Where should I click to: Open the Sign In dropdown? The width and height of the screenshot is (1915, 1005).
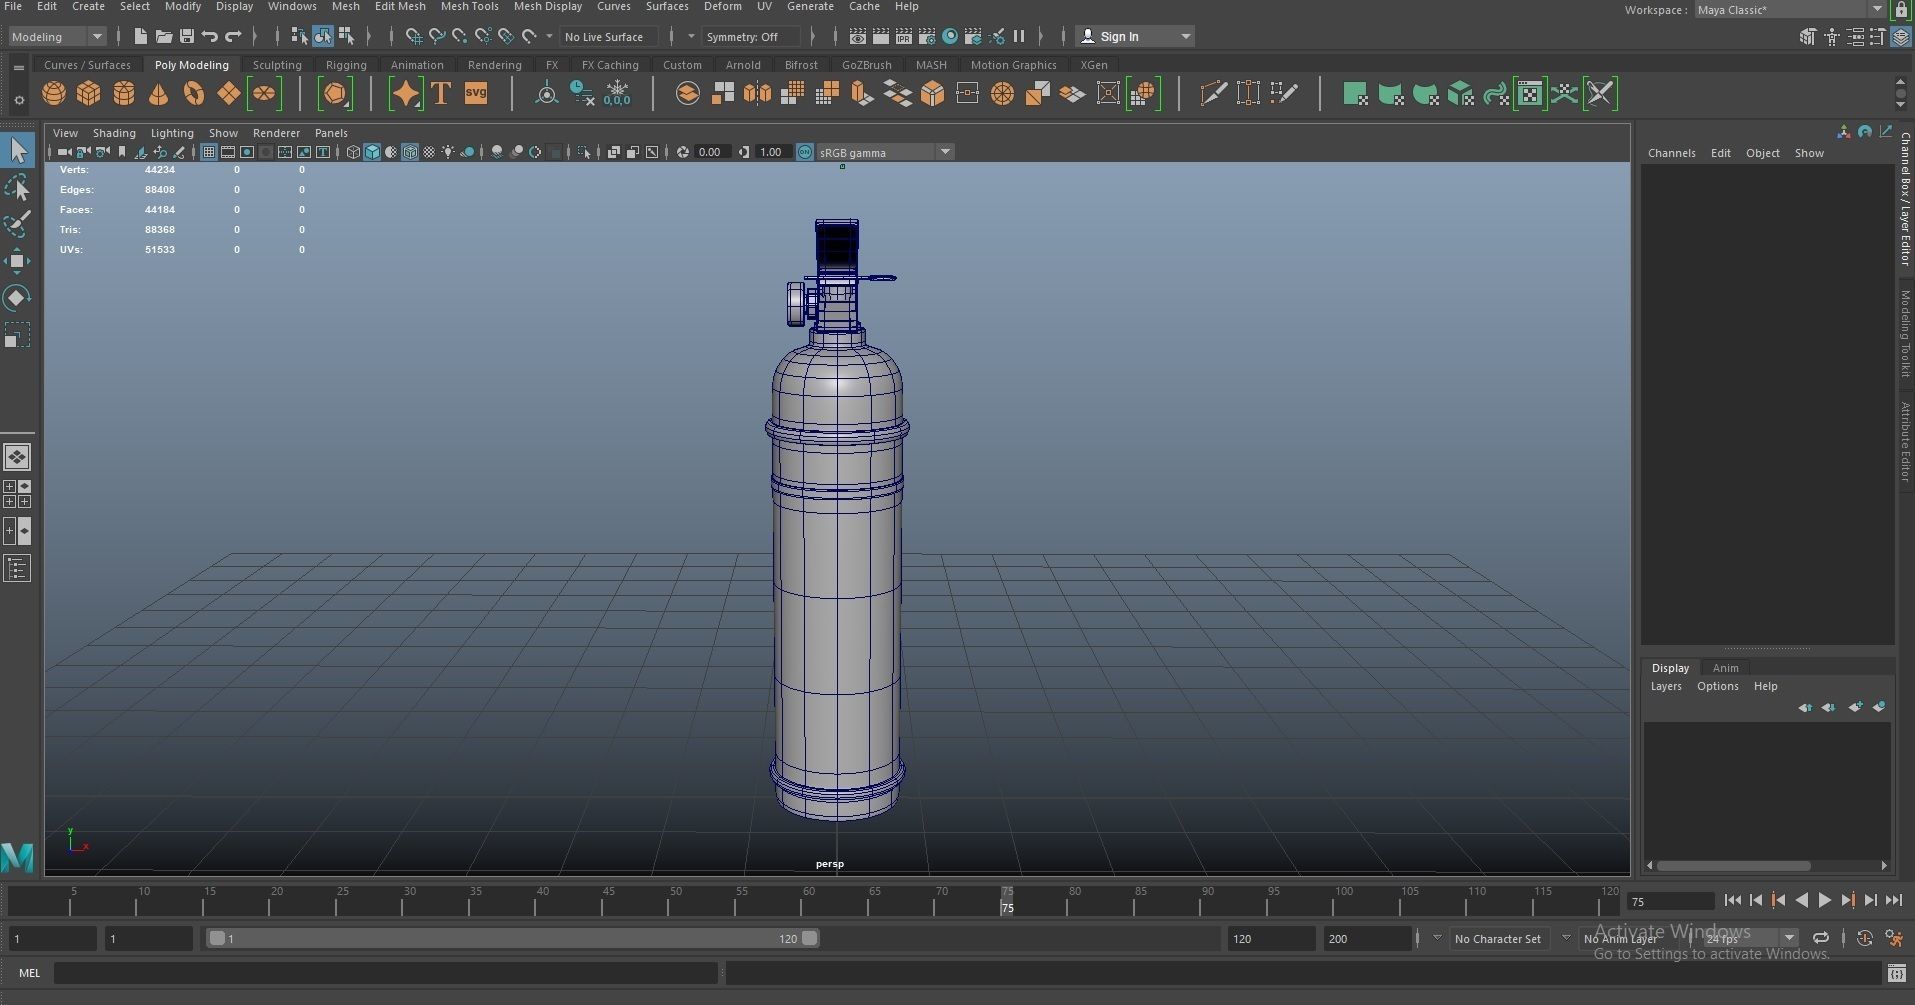pos(1135,37)
